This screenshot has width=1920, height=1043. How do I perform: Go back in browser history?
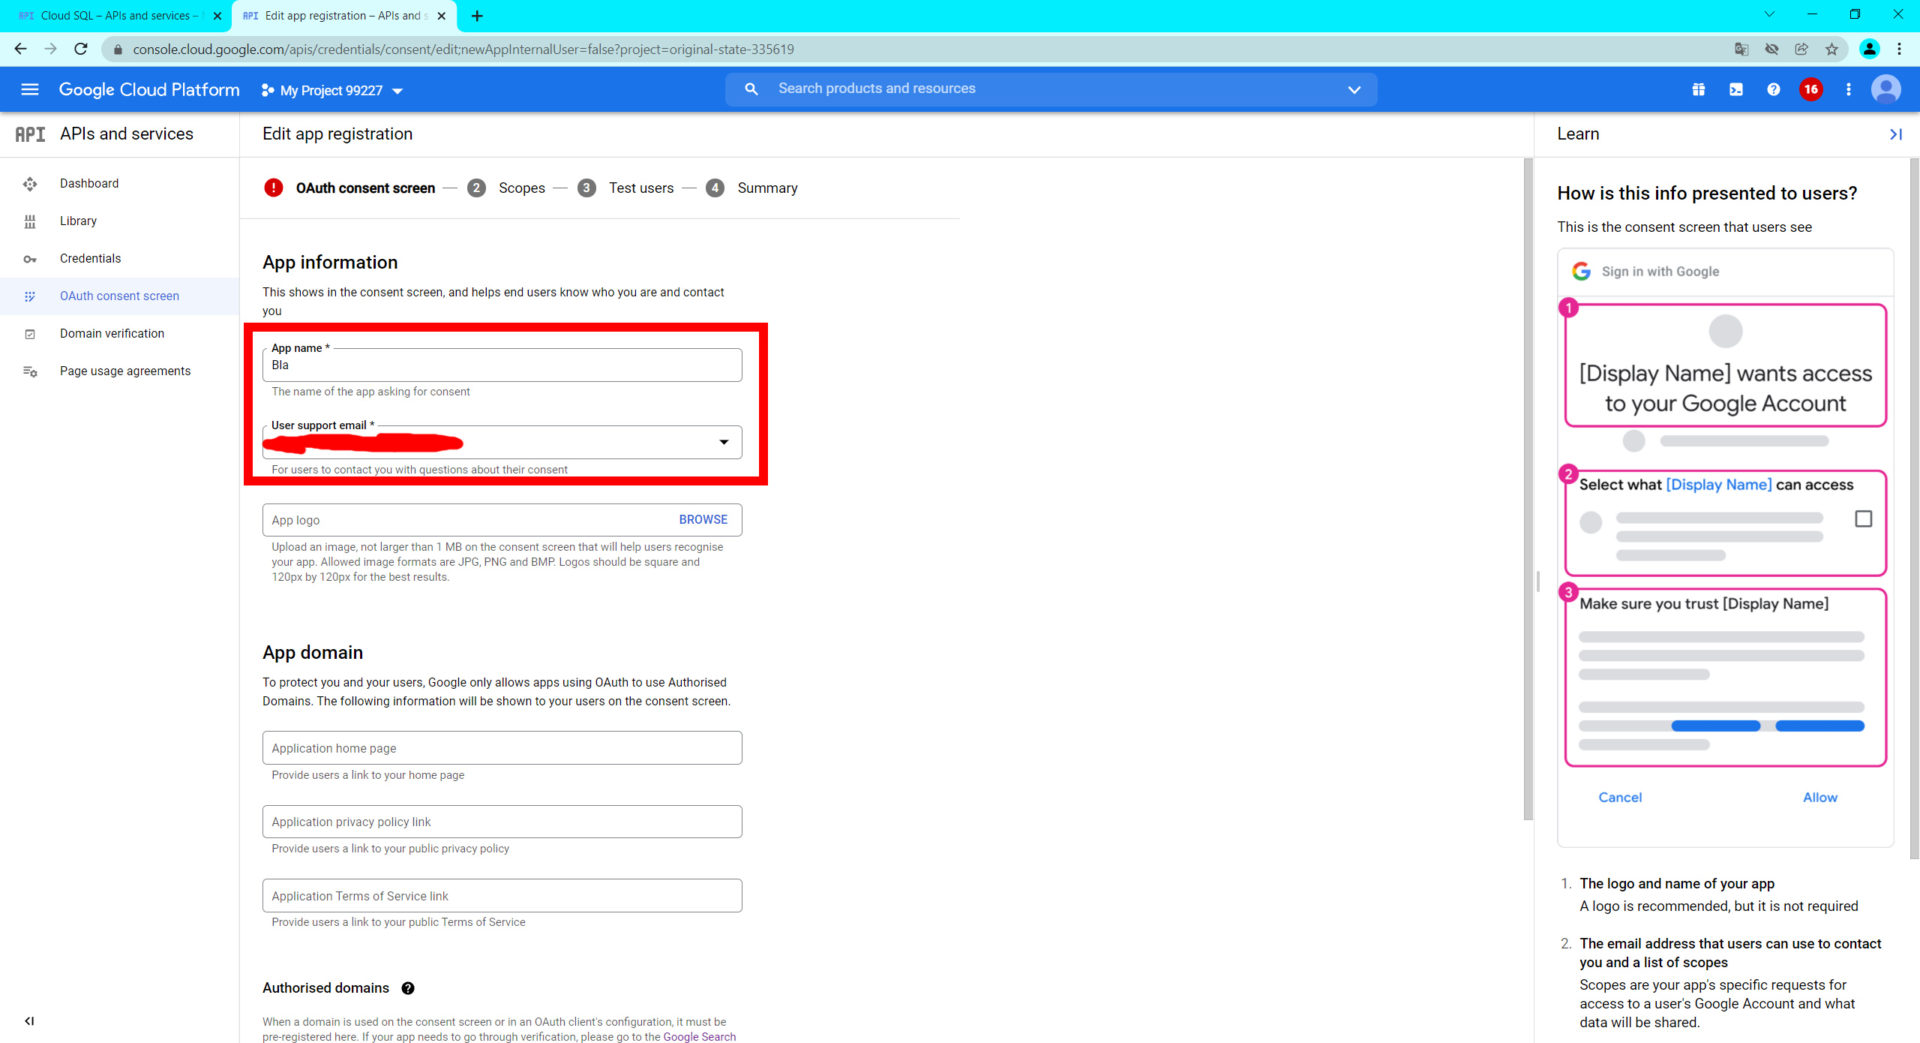click(x=21, y=49)
